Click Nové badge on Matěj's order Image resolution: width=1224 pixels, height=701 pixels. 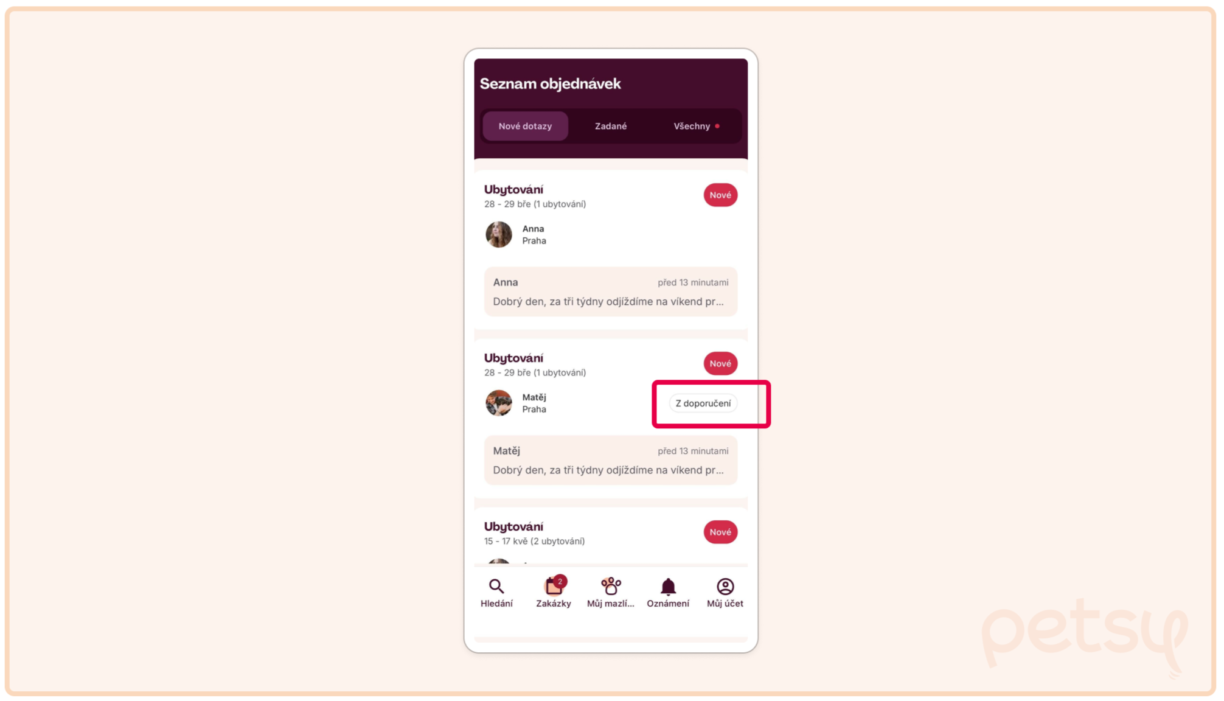pos(720,364)
